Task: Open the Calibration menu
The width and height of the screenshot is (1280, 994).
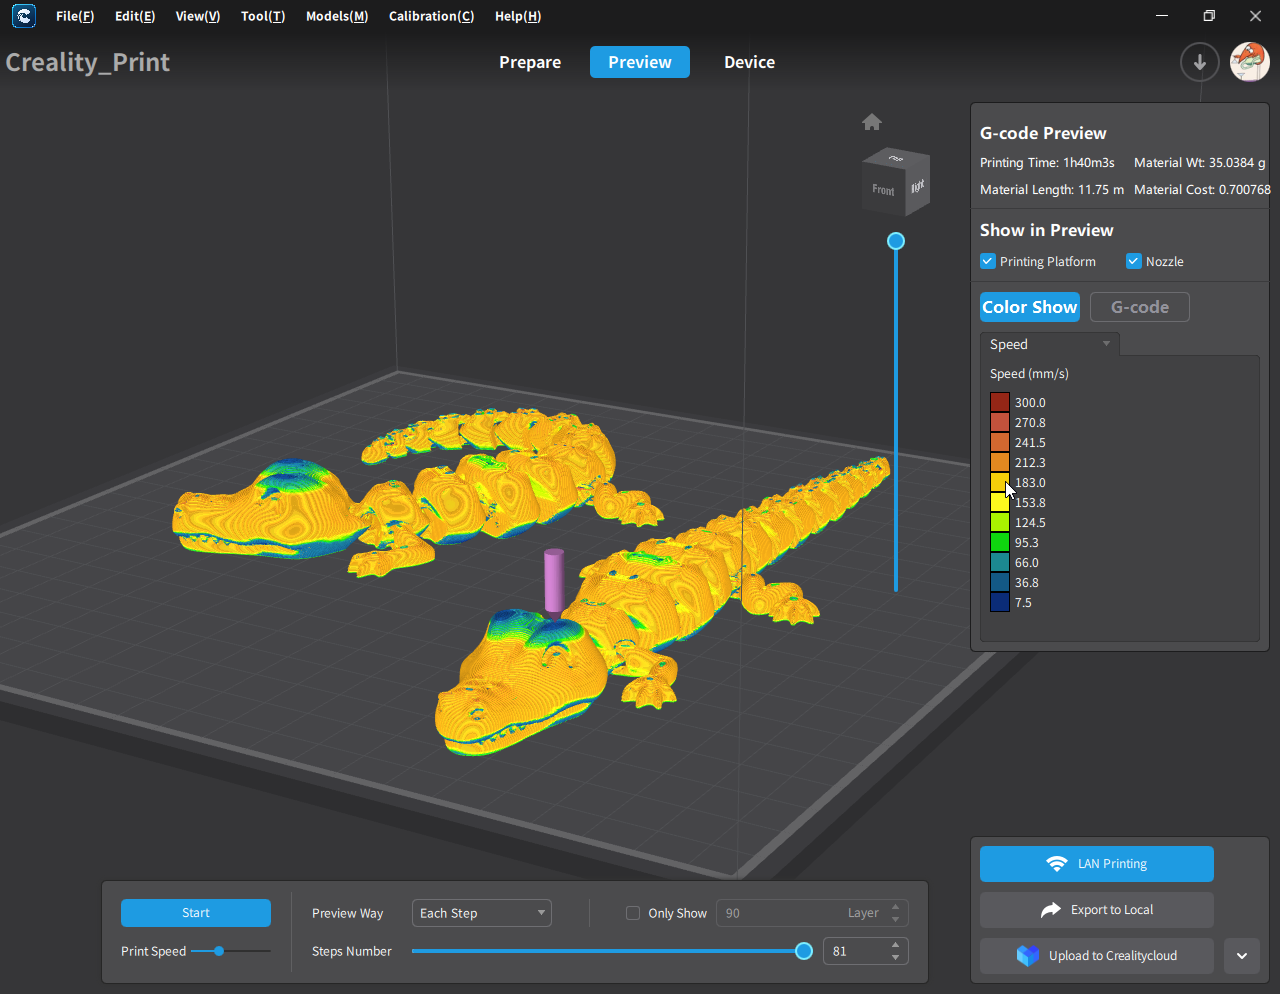Action: pyautogui.click(x=431, y=16)
